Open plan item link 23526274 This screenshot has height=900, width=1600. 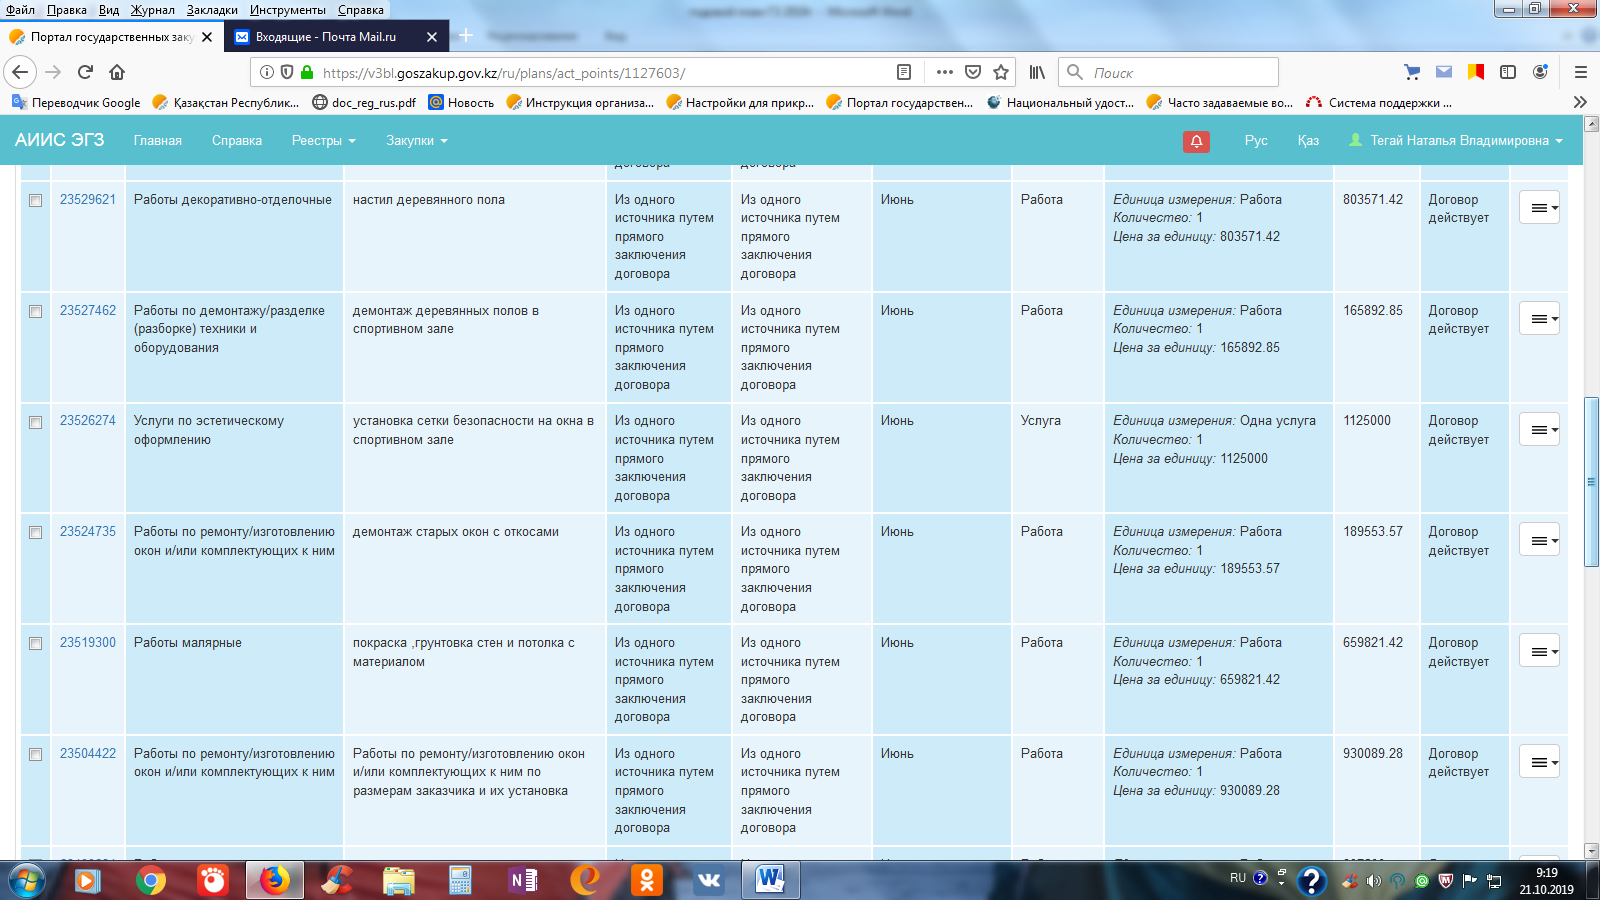(x=88, y=420)
